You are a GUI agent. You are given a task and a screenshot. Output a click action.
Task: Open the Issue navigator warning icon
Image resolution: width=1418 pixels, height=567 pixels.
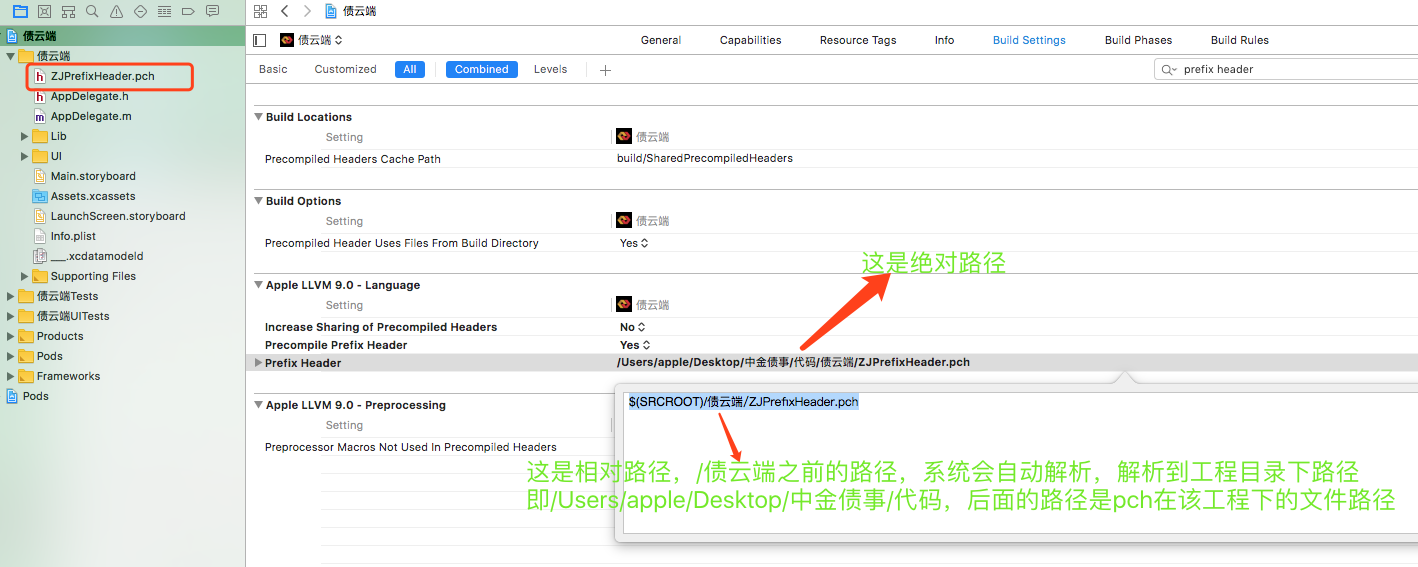pos(116,11)
